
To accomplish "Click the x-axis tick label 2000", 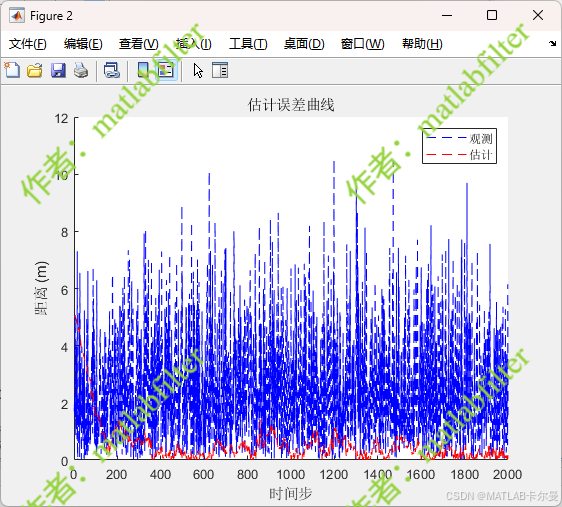I will pyautogui.click(x=507, y=475).
